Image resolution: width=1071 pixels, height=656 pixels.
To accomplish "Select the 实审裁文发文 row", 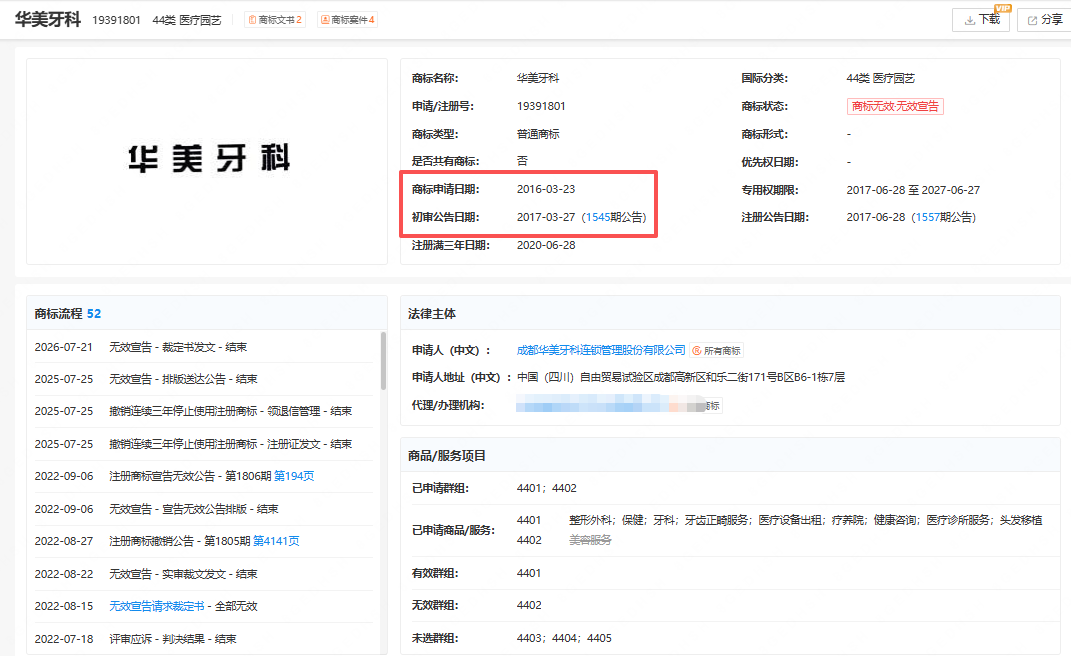I will coord(203,574).
